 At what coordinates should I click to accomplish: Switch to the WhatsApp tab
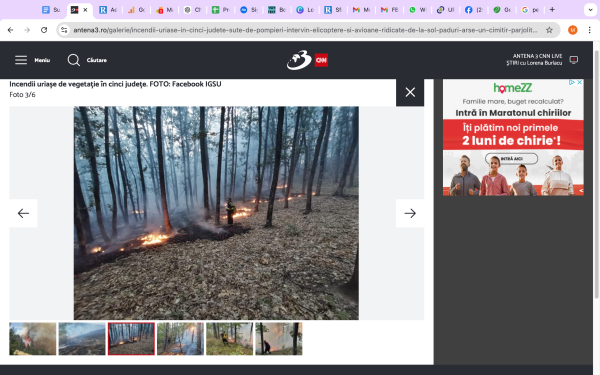tap(417, 10)
